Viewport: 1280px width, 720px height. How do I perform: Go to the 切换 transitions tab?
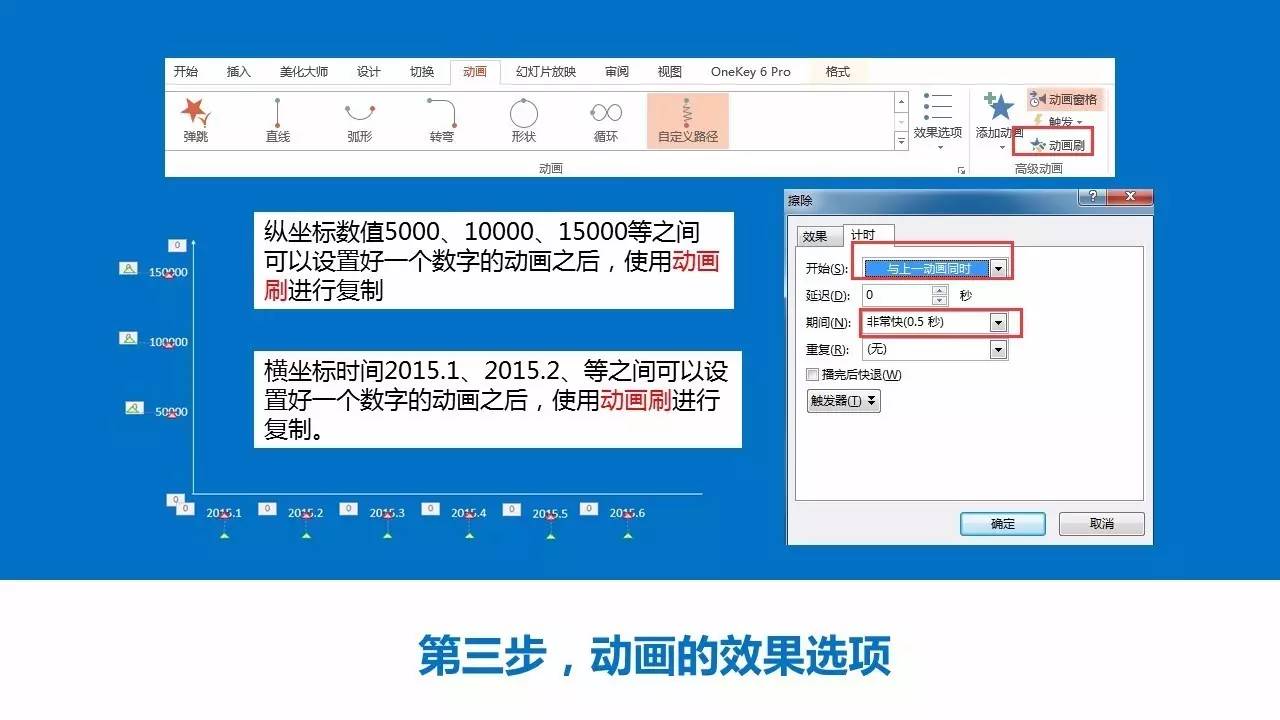(422, 72)
